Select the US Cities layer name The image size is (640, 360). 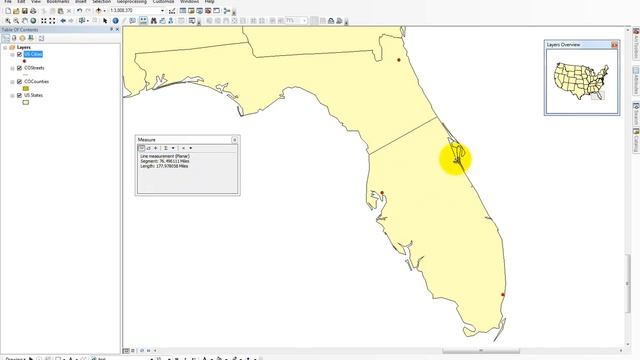[x=33, y=54]
